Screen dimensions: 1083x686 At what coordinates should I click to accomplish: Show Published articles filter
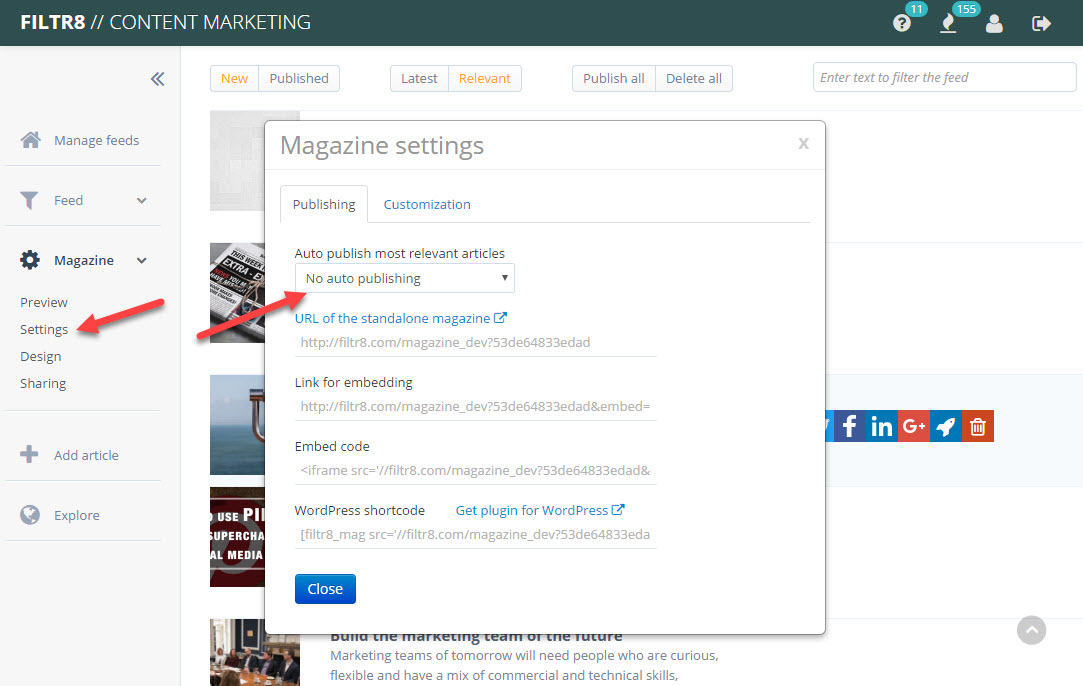tap(299, 79)
